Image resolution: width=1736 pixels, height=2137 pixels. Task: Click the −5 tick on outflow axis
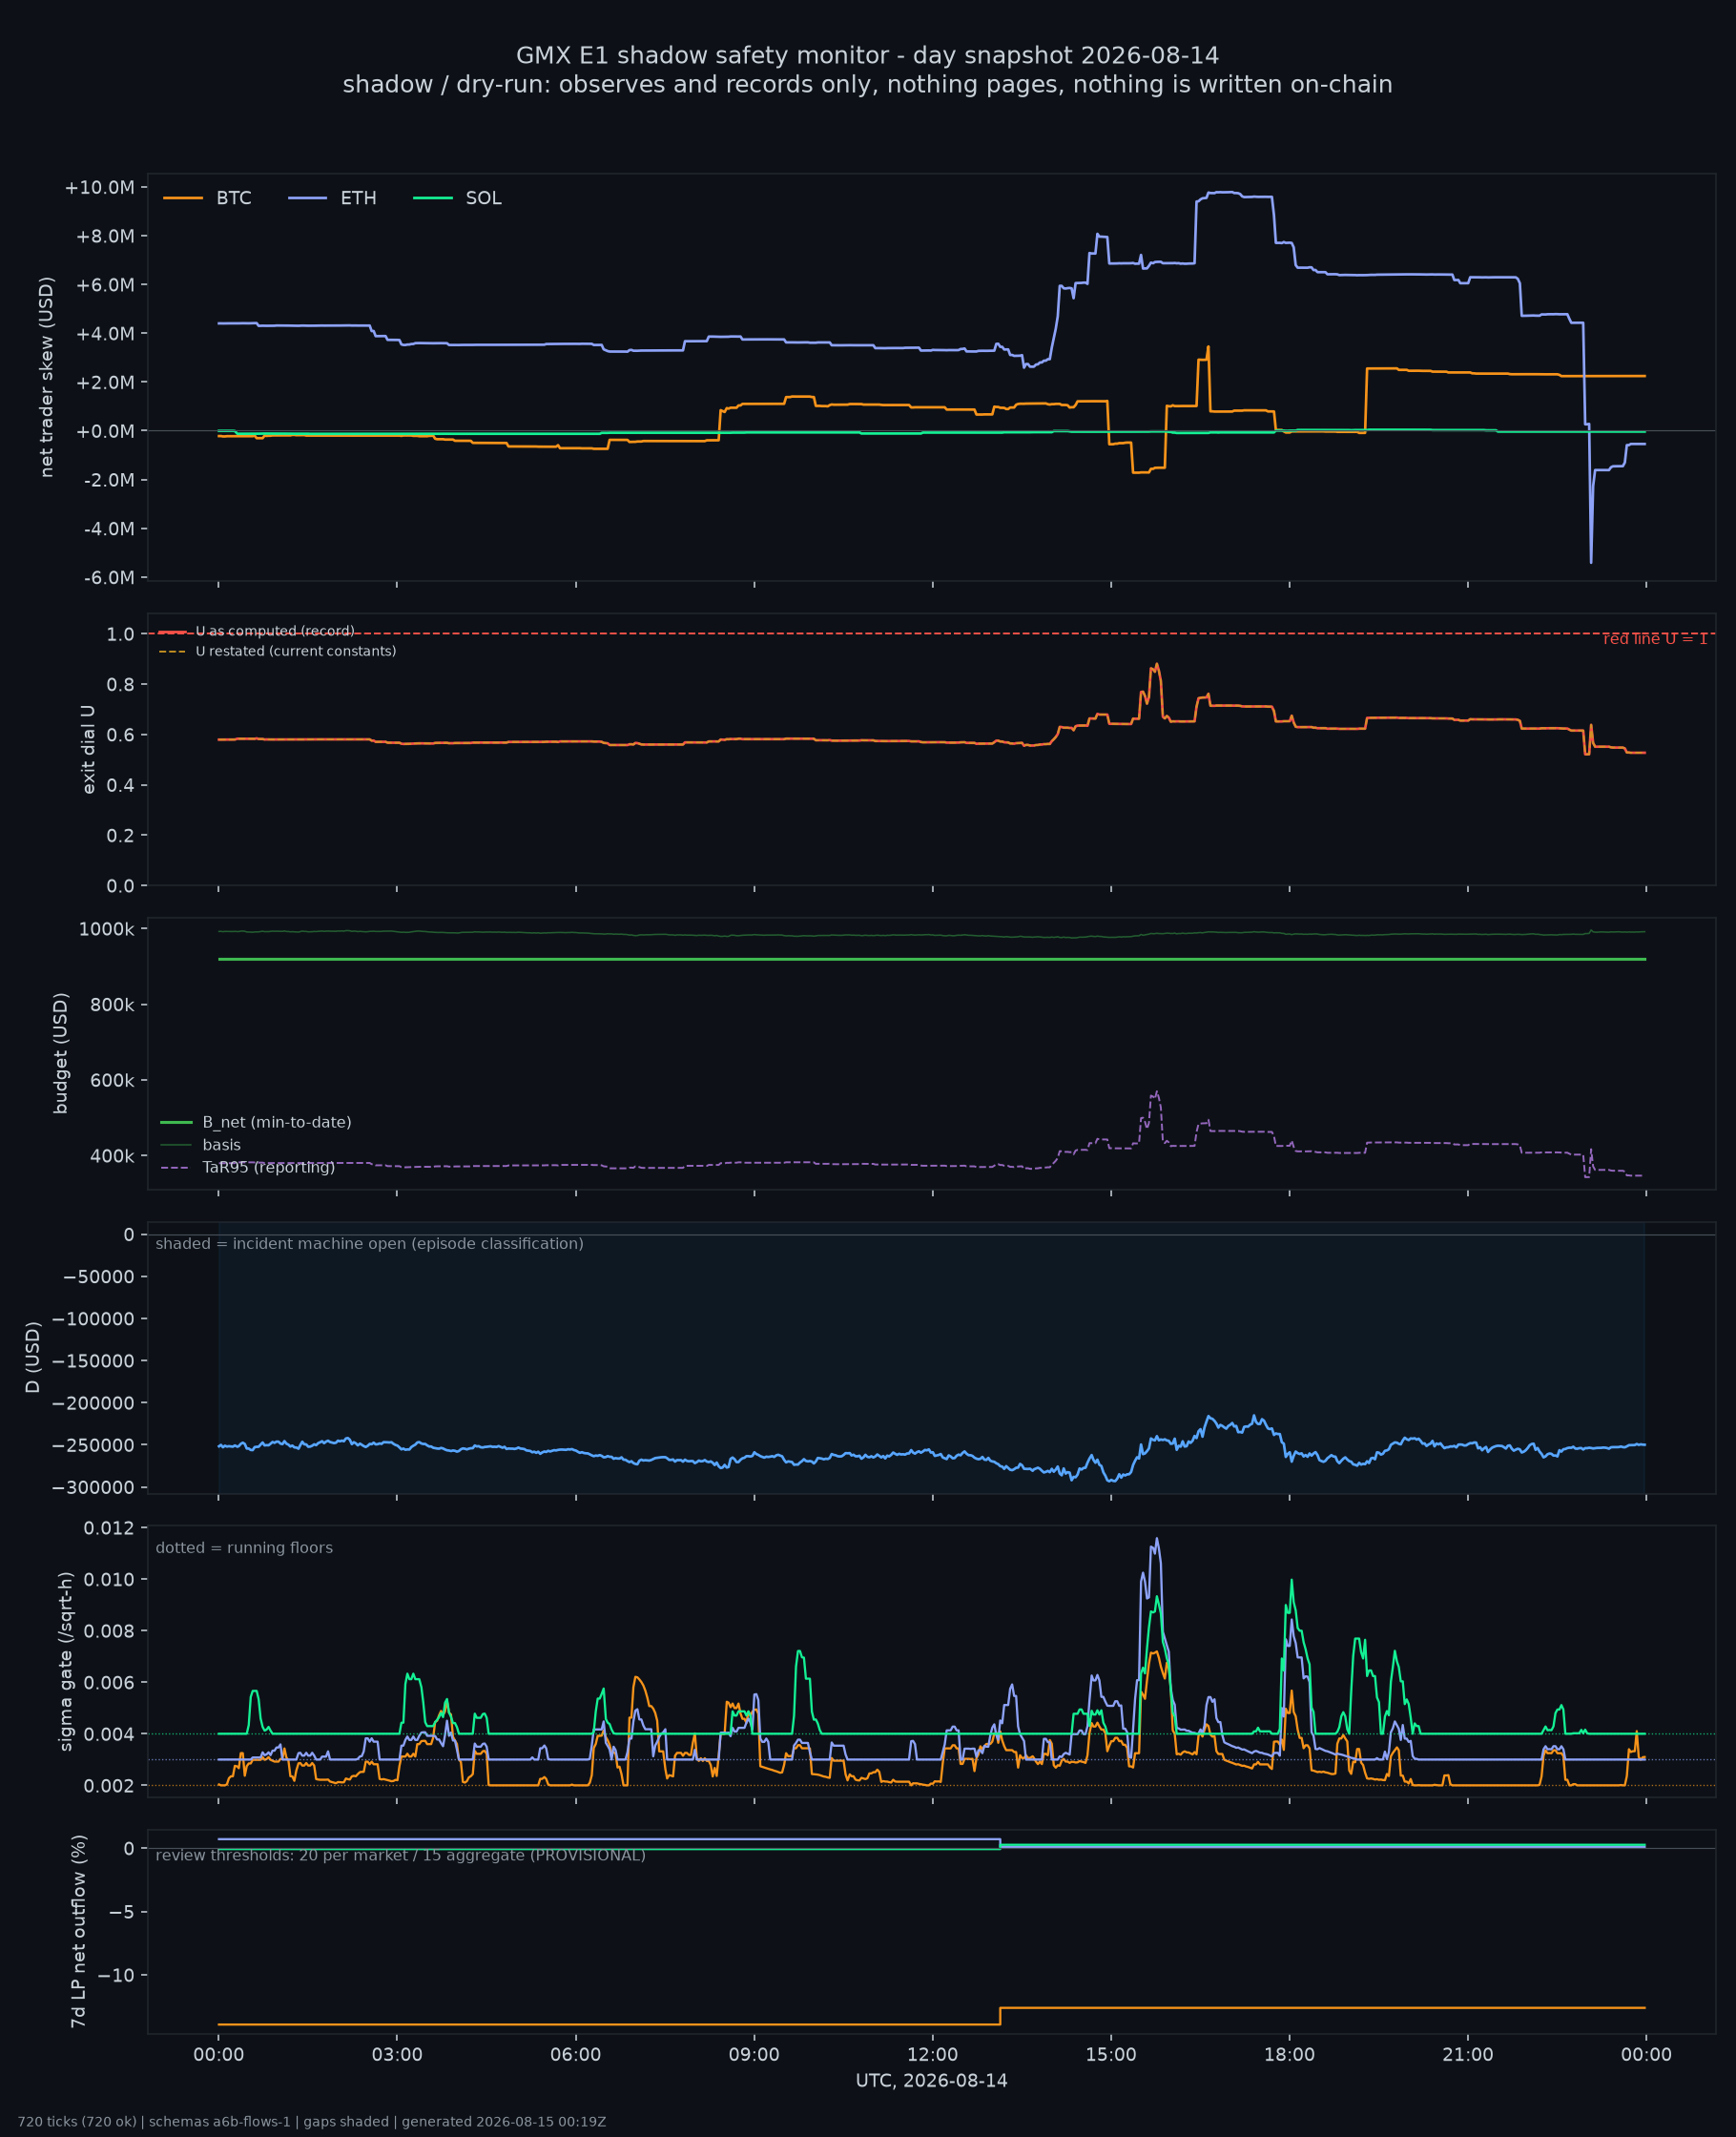click(122, 1912)
